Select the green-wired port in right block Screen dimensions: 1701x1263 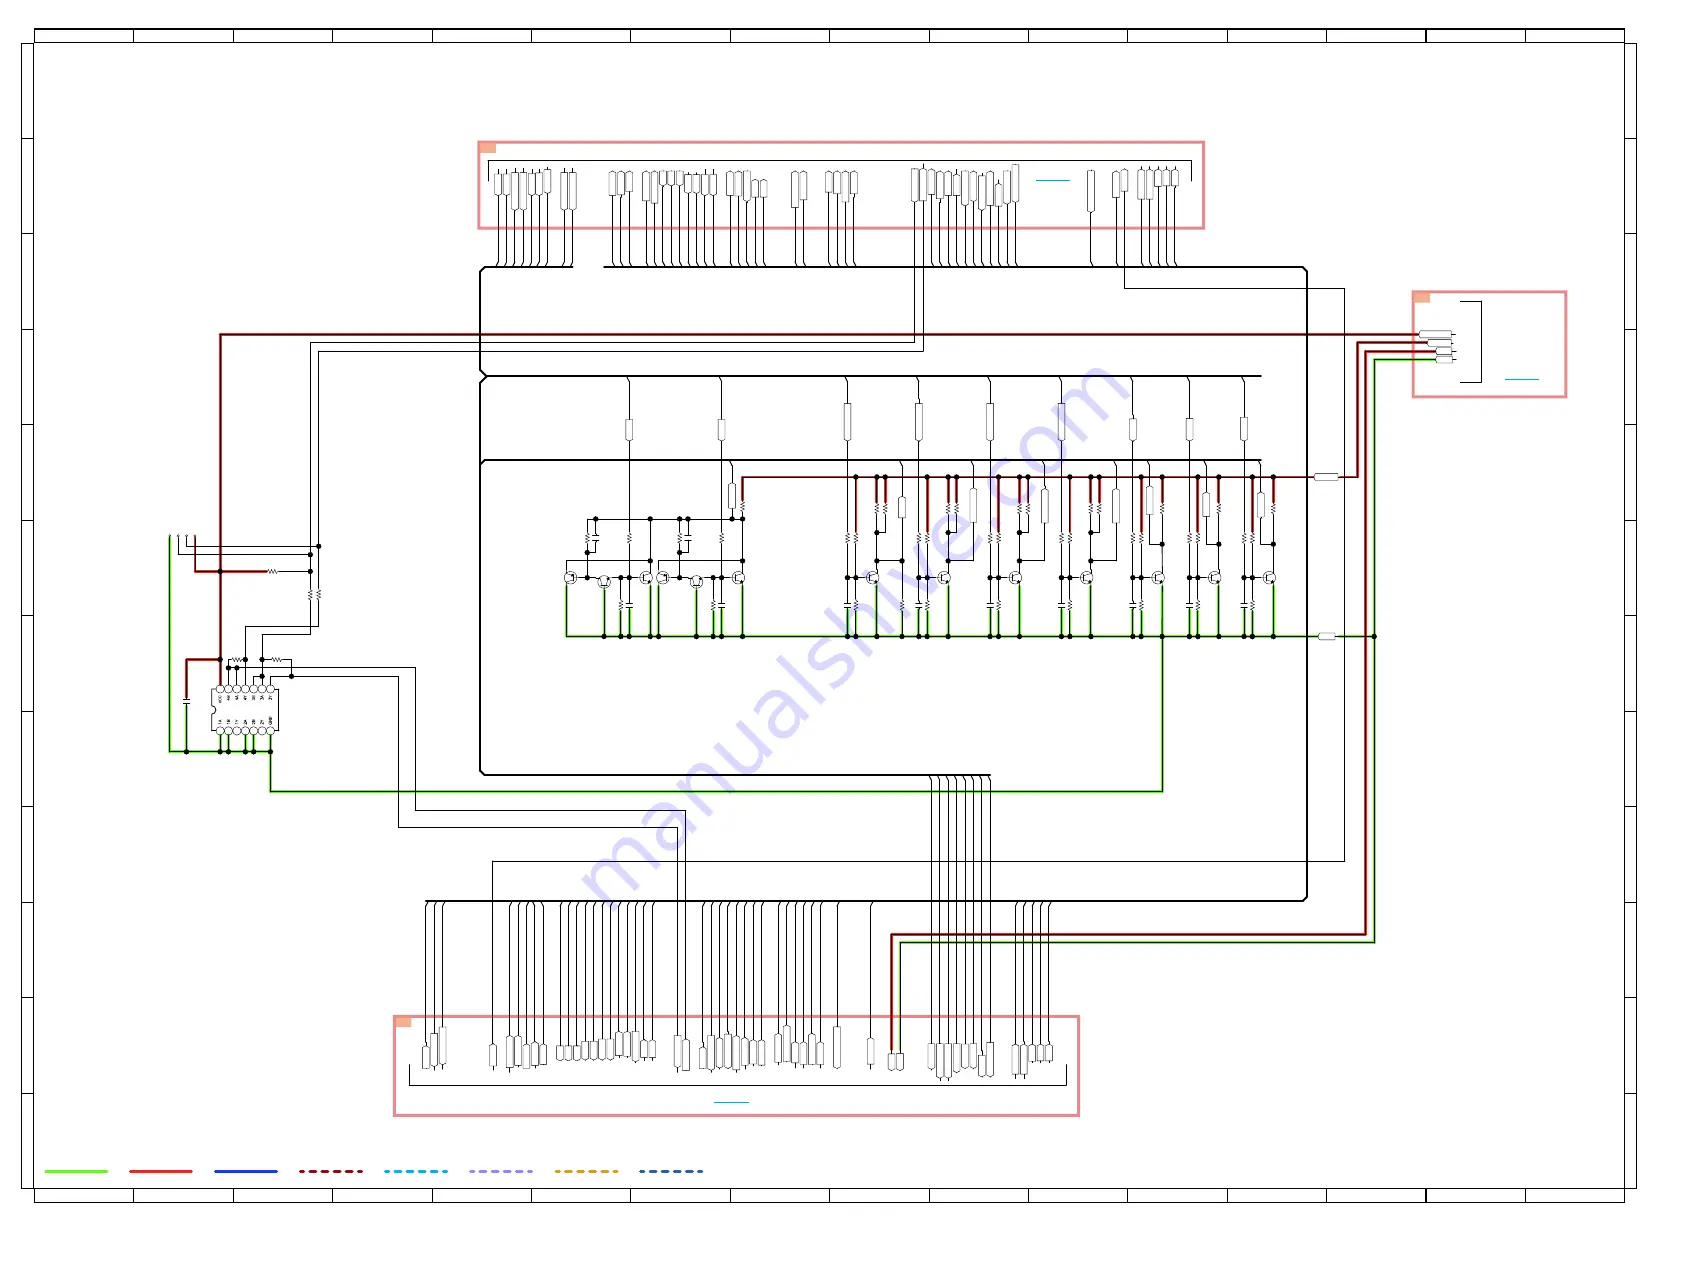(1444, 359)
